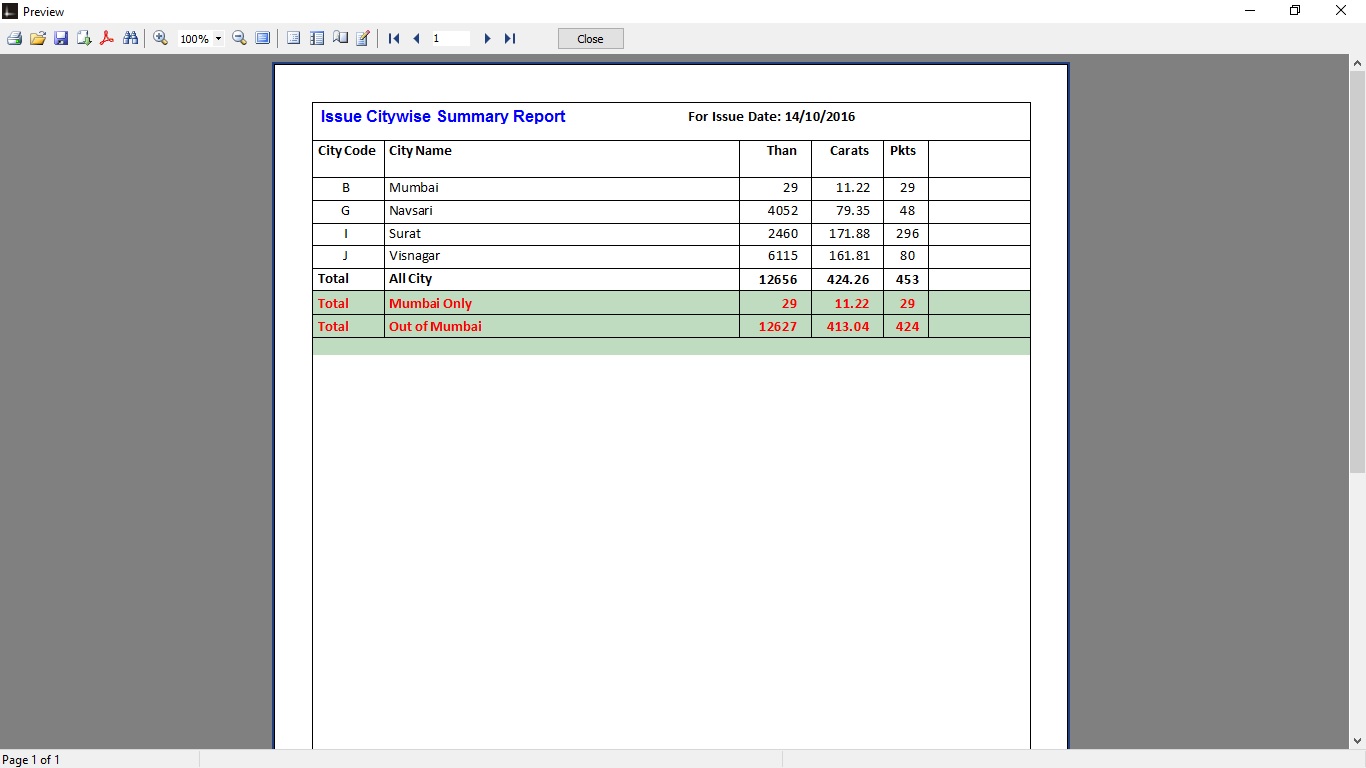This screenshot has height=768, width=1366.
Task: Click Surat Pkts value 296
Action: (907, 234)
